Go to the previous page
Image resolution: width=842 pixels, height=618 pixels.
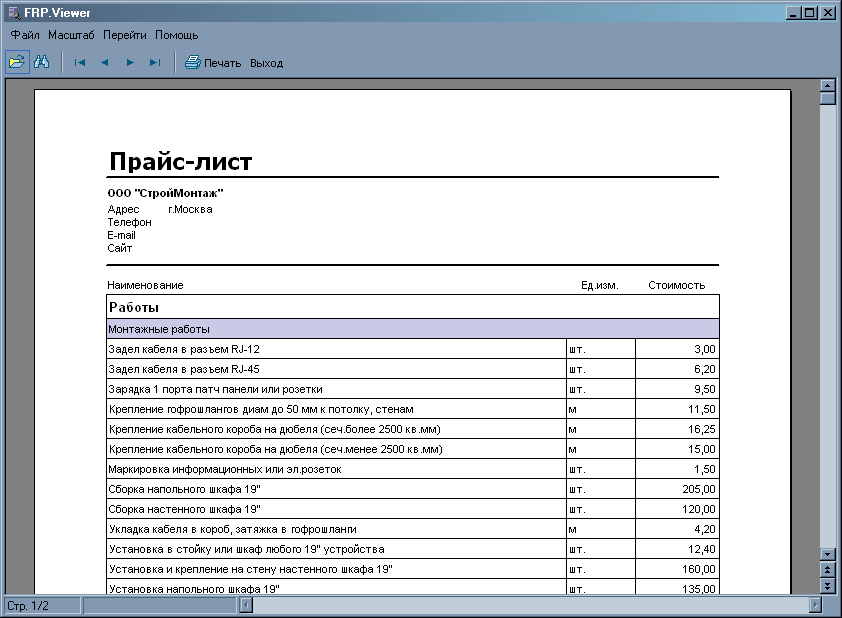click(x=104, y=63)
